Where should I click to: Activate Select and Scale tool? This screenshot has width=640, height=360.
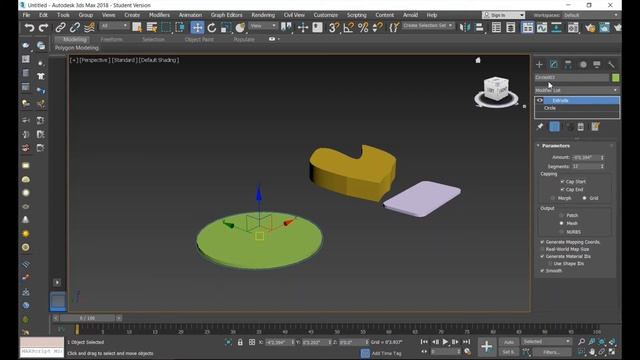pyautogui.click(x=226, y=28)
